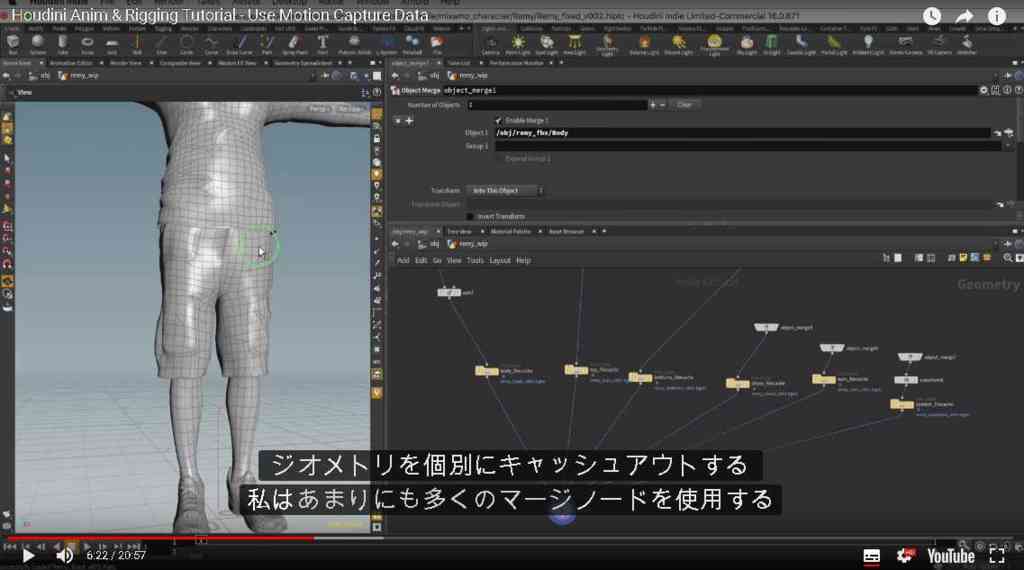Select the Box shelf tool

[x=12, y=44]
